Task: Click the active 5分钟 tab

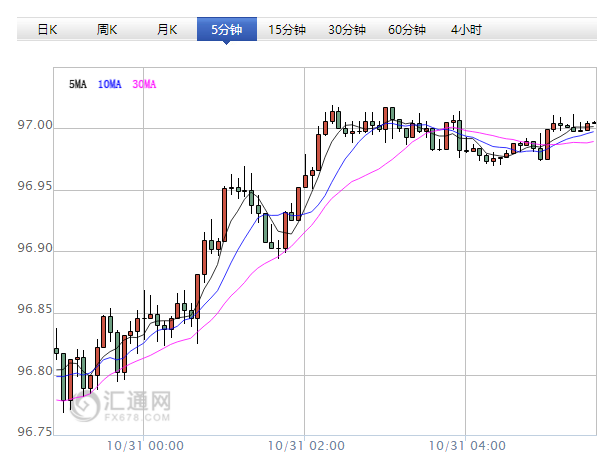Action: click(226, 29)
